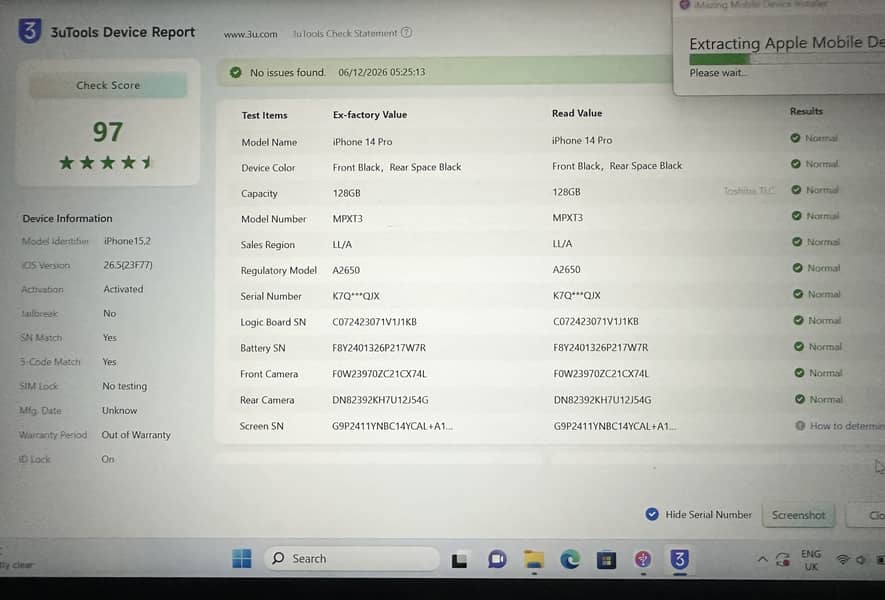
Task: Click the Out of Warranty value
Action: click(136, 435)
